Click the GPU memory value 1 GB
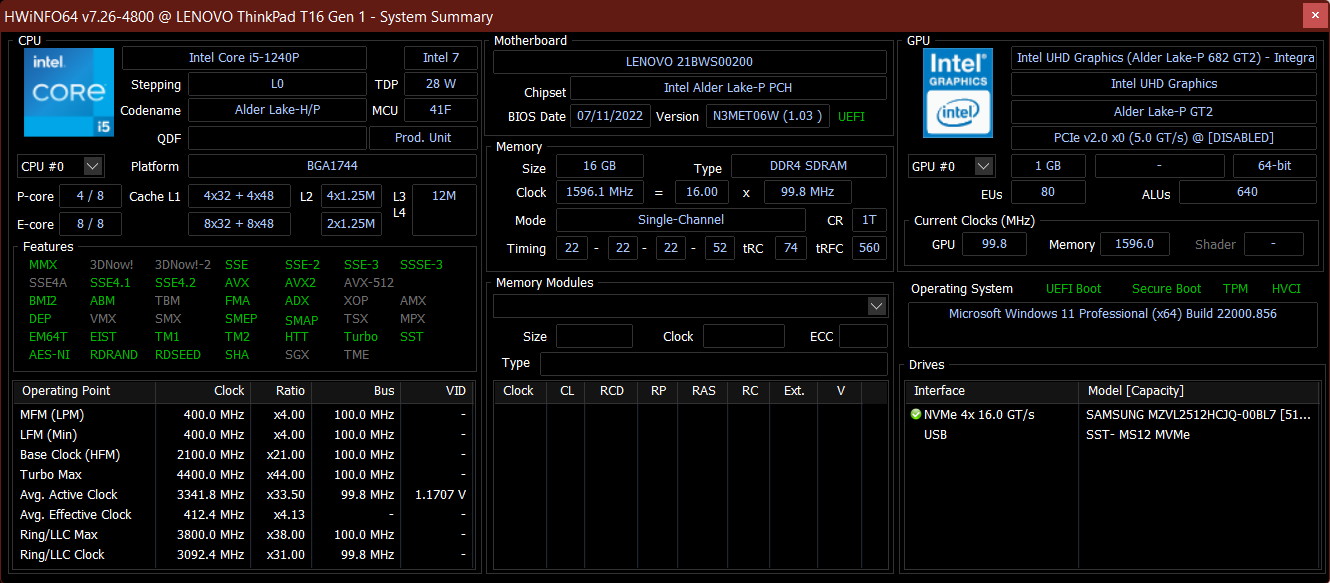 click(x=1048, y=166)
